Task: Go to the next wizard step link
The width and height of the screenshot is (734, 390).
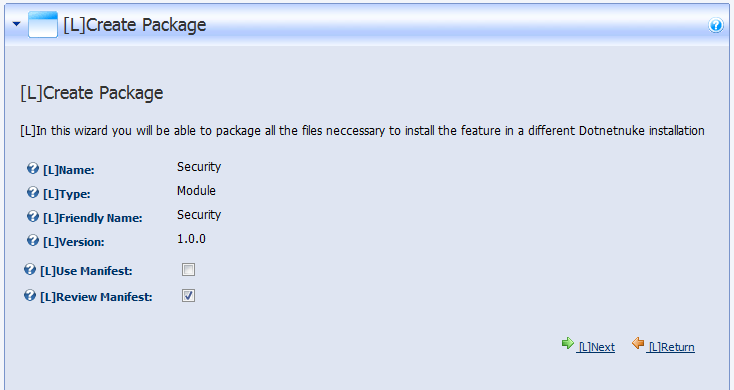Action: [596, 347]
